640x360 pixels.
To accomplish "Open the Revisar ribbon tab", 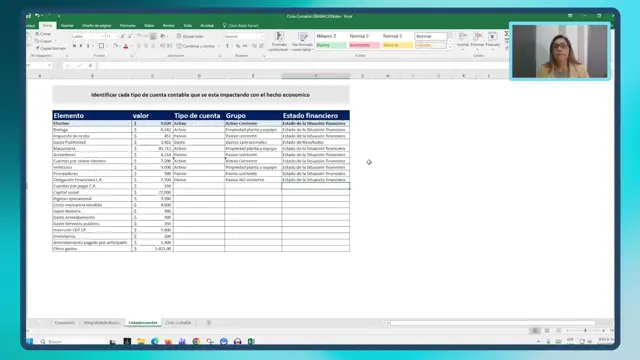I will [169, 25].
